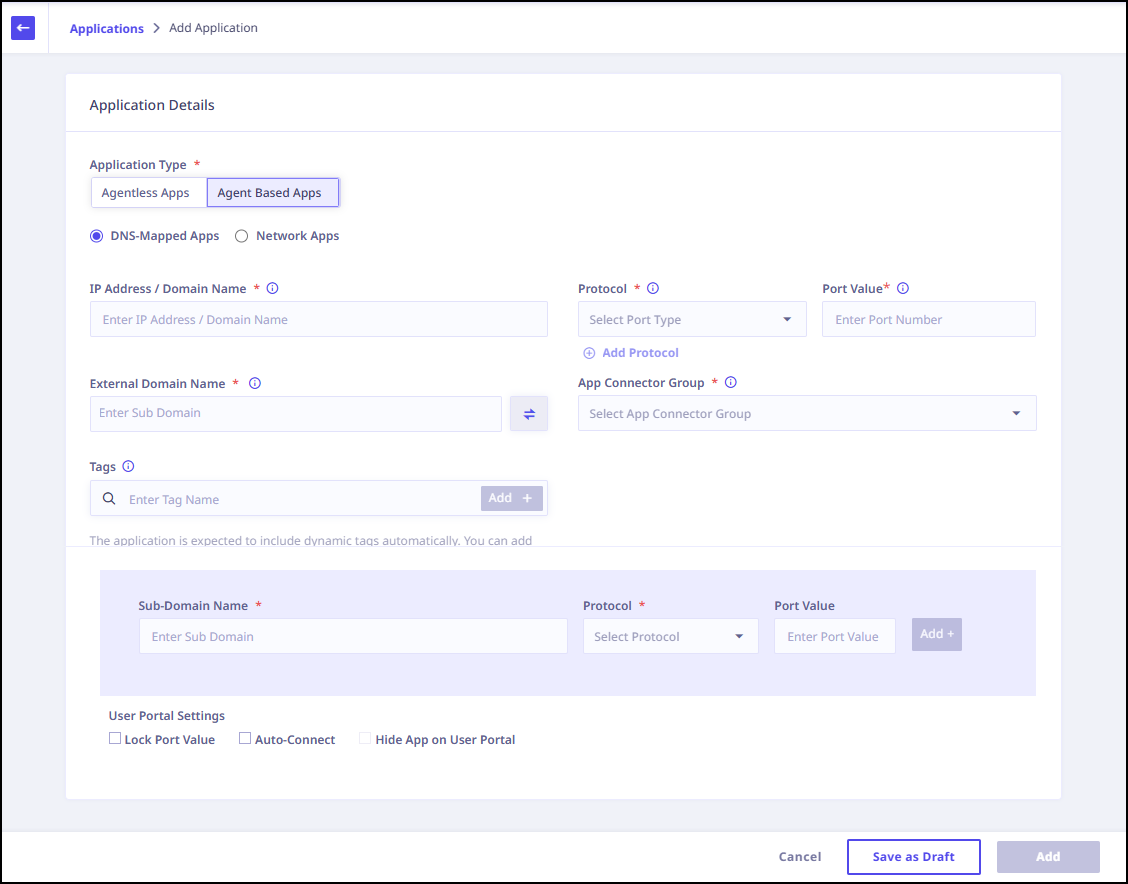Click info icon beside App Connector Group
The width and height of the screenshot is (1128, 884).
click(730, 382)
